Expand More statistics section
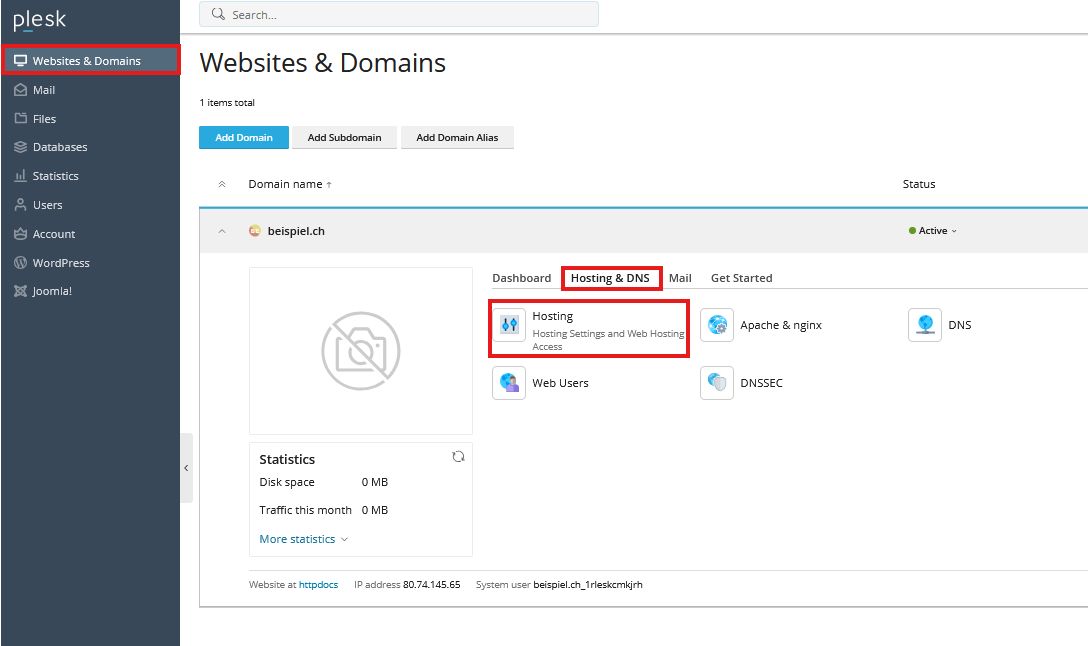This screenshot has height=646, width=1088. click(303, 539)
